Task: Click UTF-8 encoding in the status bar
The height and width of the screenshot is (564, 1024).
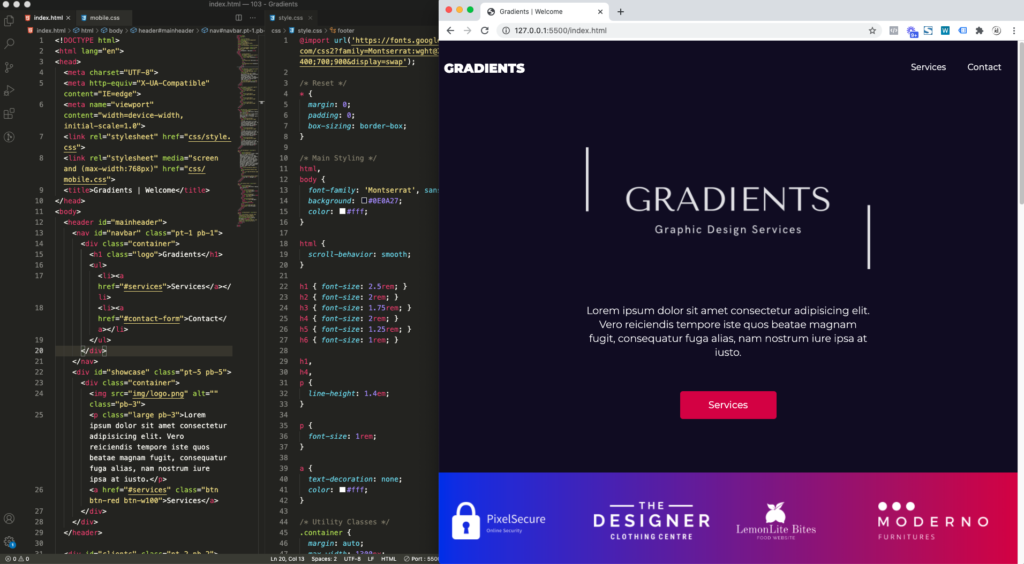Action: (352, 559)
